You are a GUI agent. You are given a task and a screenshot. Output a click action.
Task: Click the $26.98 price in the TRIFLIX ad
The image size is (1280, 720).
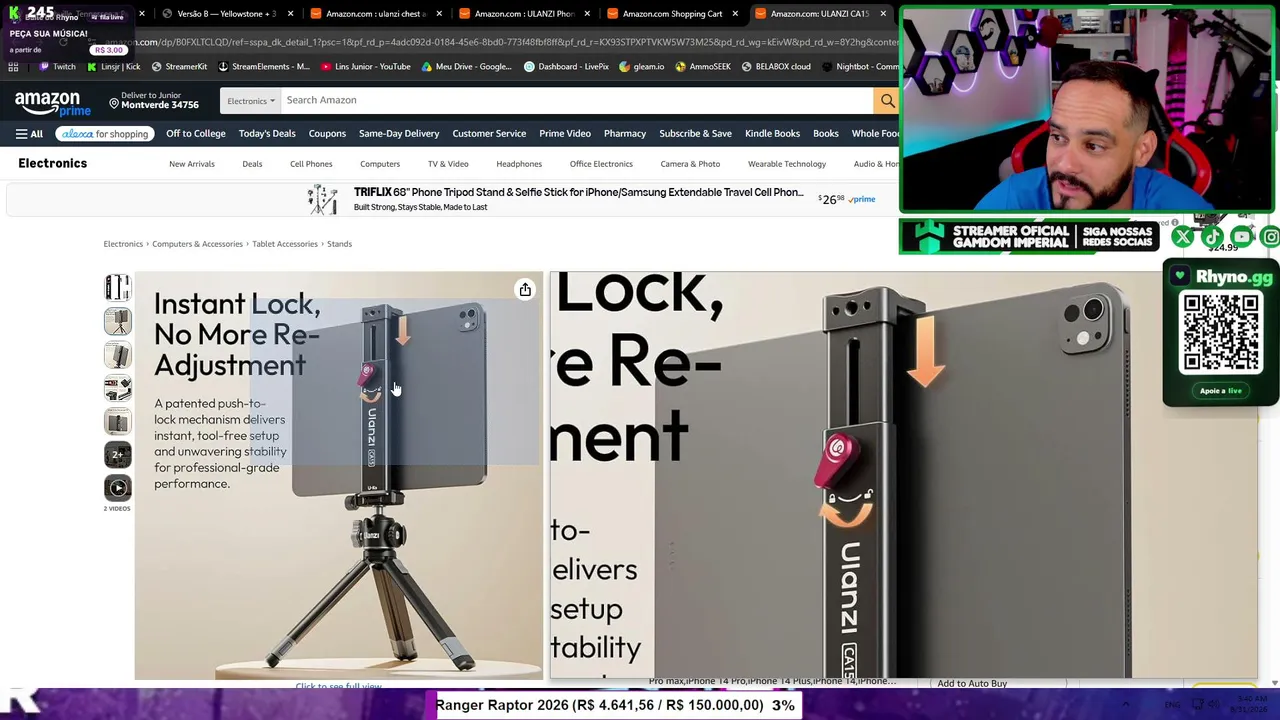click(x=832, y=199)
